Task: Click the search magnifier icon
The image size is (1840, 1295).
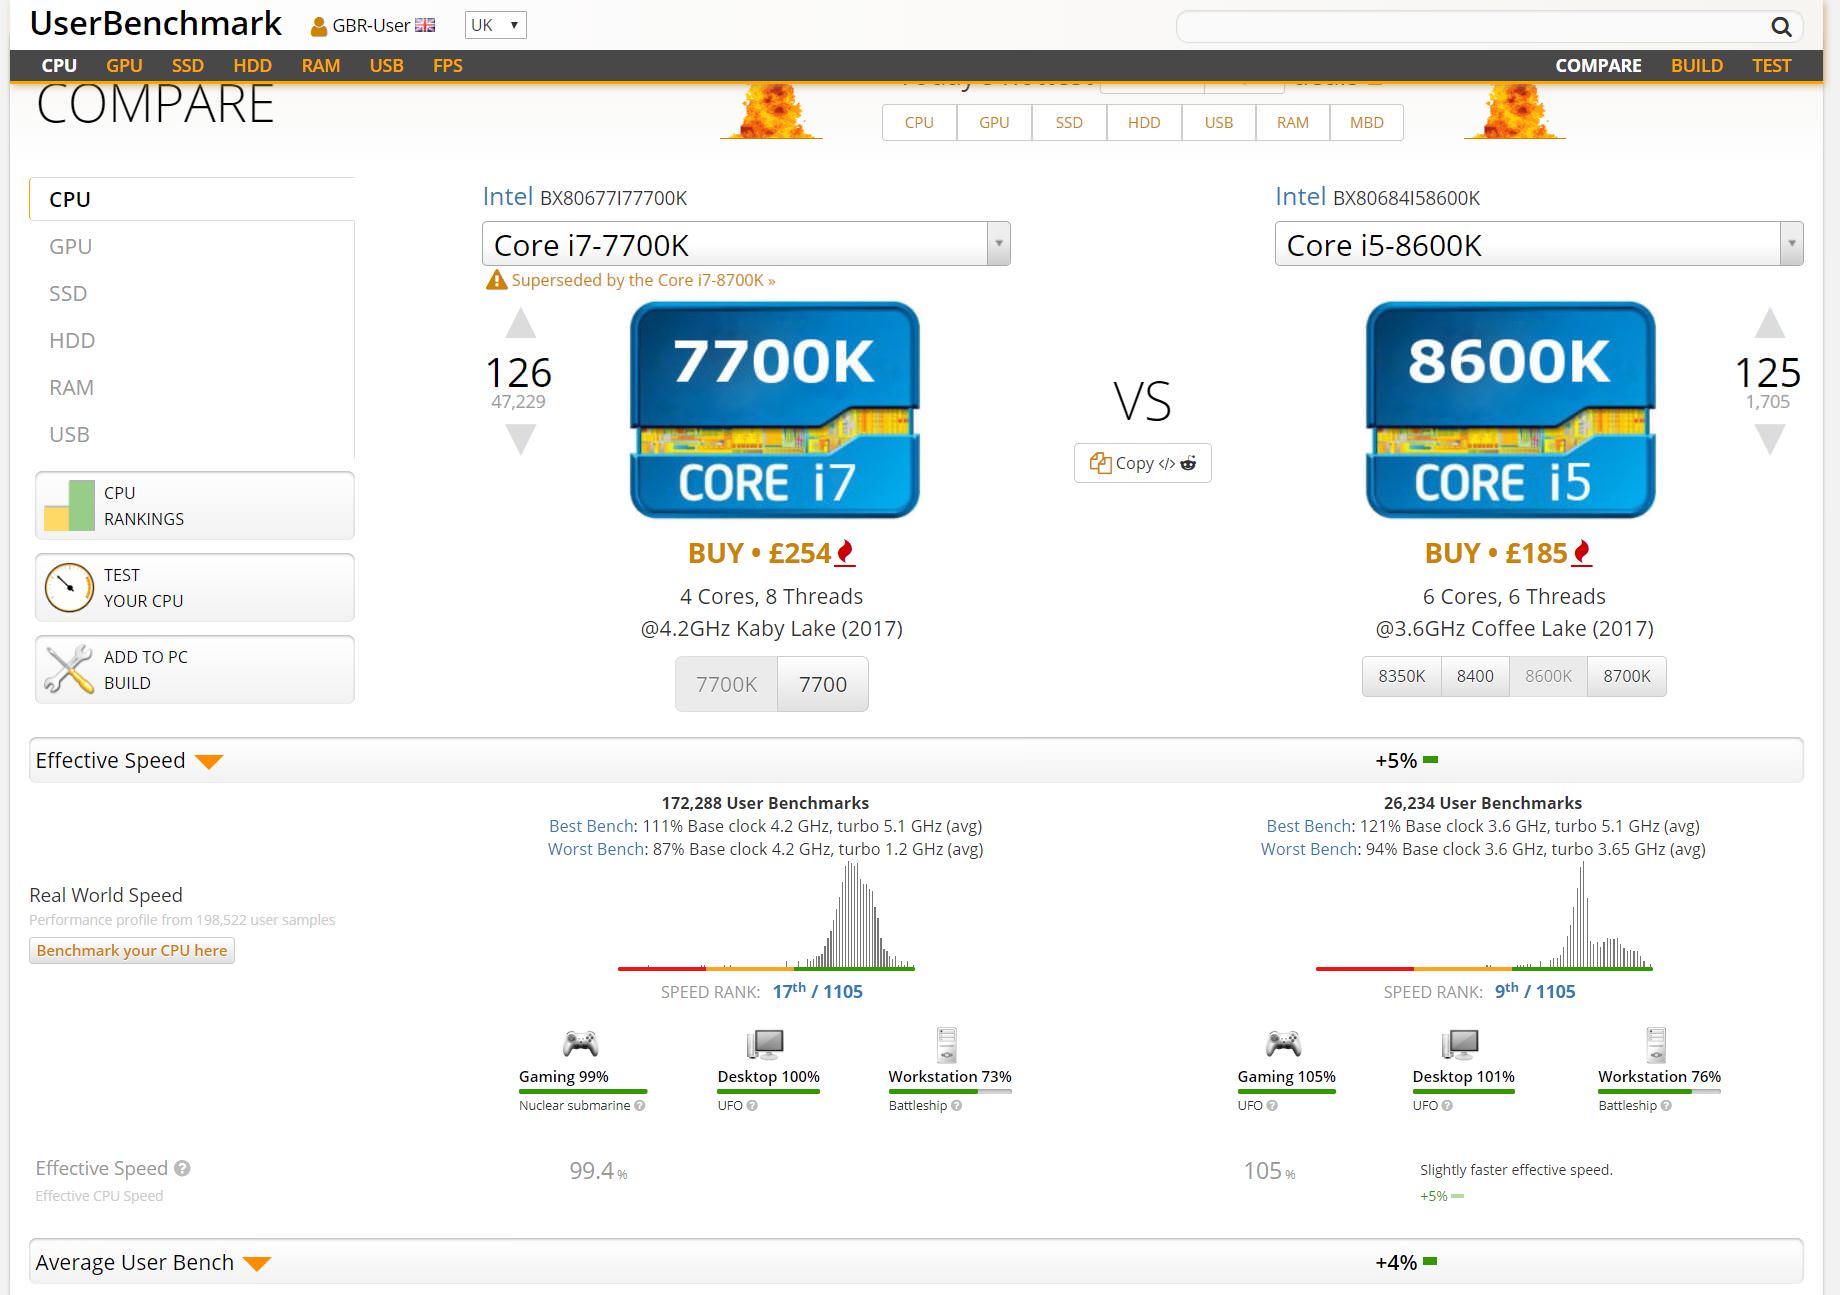Action: coord(1781,27)
